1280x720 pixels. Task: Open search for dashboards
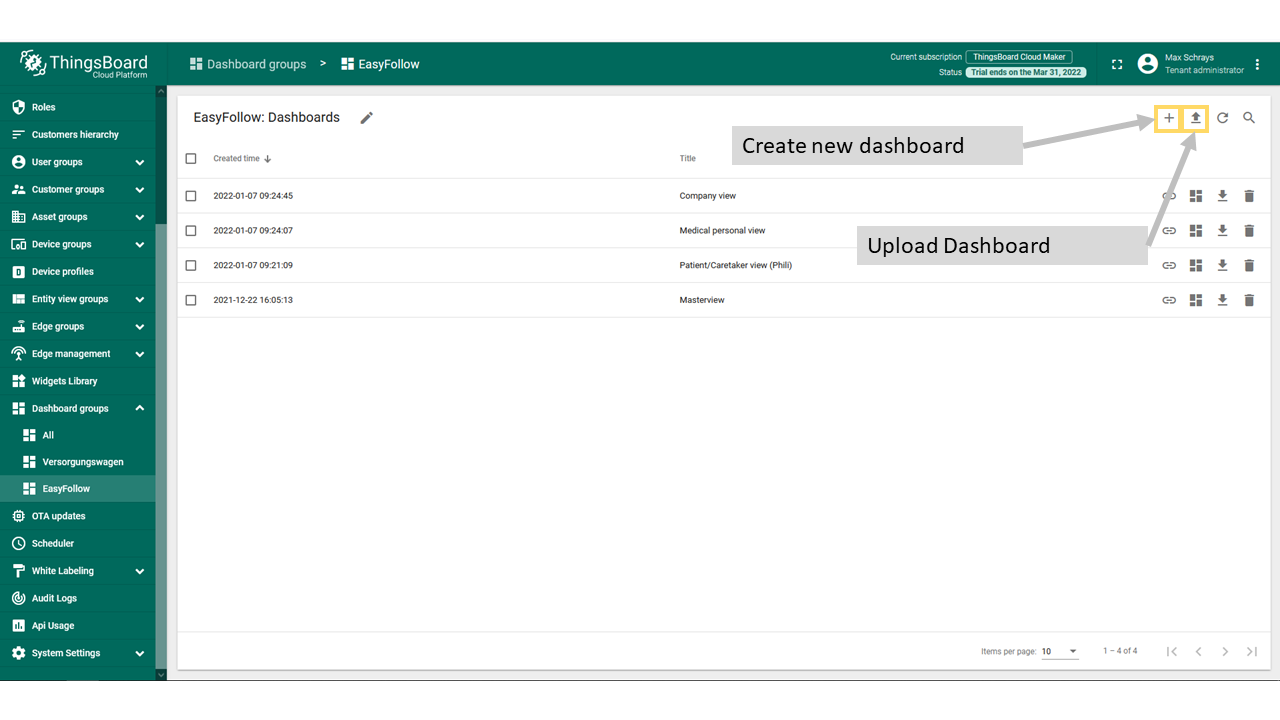[x=1248, y=118]
